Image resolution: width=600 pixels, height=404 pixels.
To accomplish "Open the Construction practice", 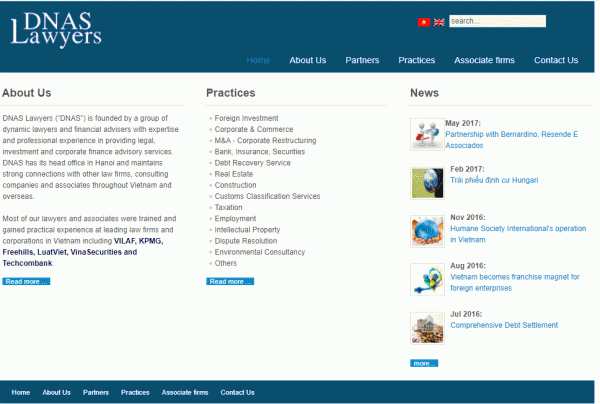I will point(235,185).
